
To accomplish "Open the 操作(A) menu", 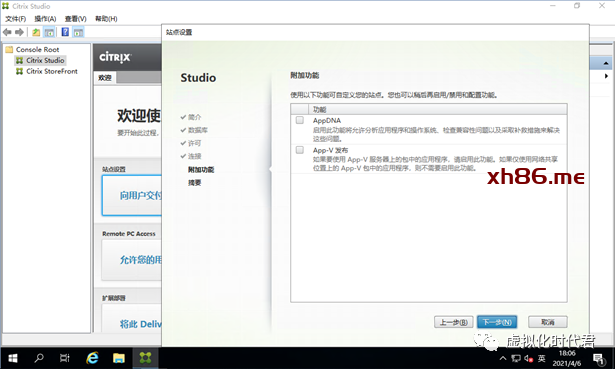I will 45,19.
